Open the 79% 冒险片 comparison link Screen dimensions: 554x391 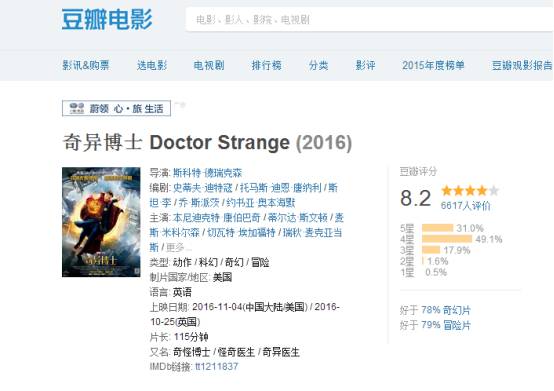coord(446,325)
